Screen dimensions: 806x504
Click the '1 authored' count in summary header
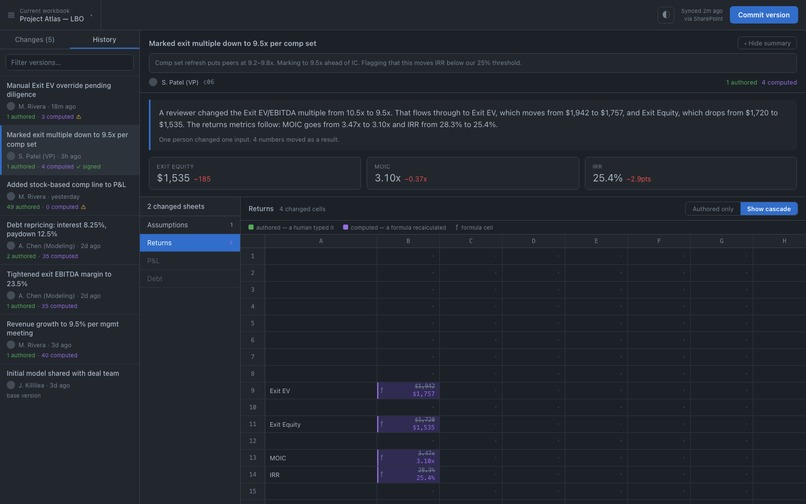(741, 82)
